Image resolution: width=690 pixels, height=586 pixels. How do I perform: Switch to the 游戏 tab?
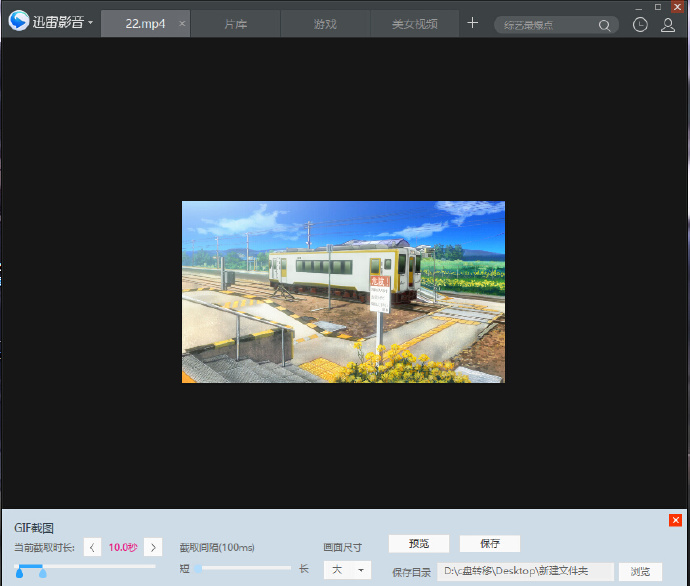pos(325,23)
